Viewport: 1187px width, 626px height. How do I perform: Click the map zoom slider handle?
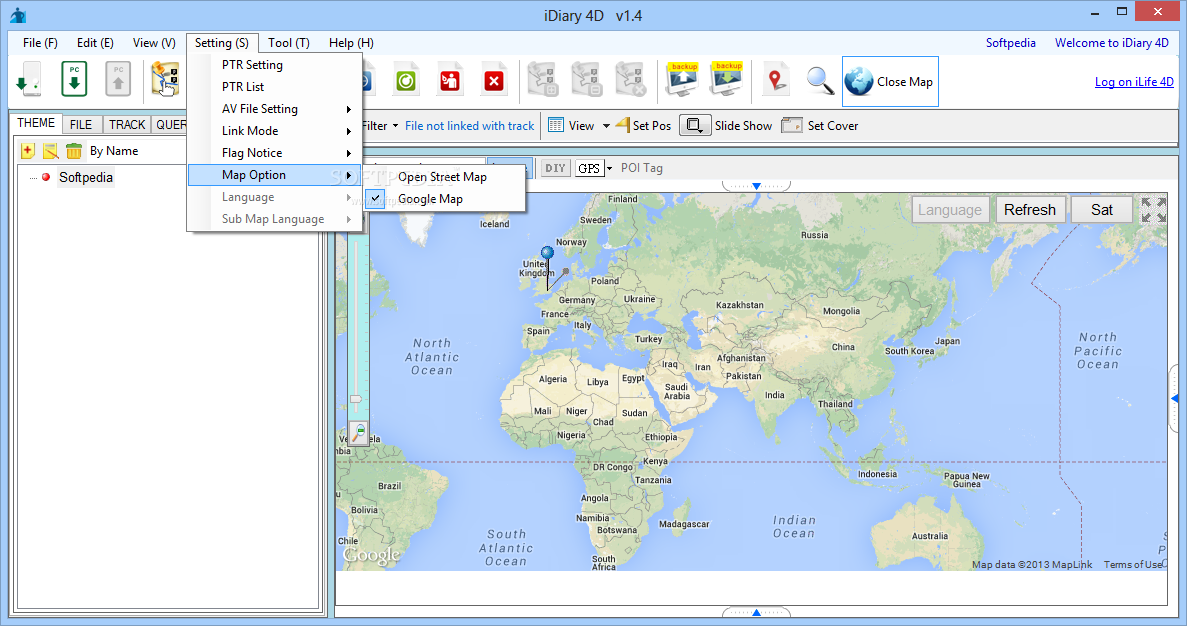(355, 398)
